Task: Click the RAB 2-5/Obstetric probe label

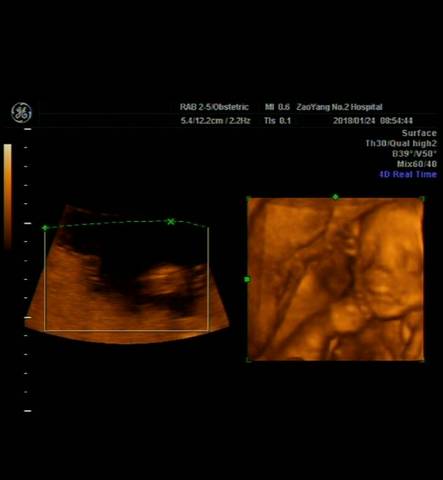Action: [214, 107]
